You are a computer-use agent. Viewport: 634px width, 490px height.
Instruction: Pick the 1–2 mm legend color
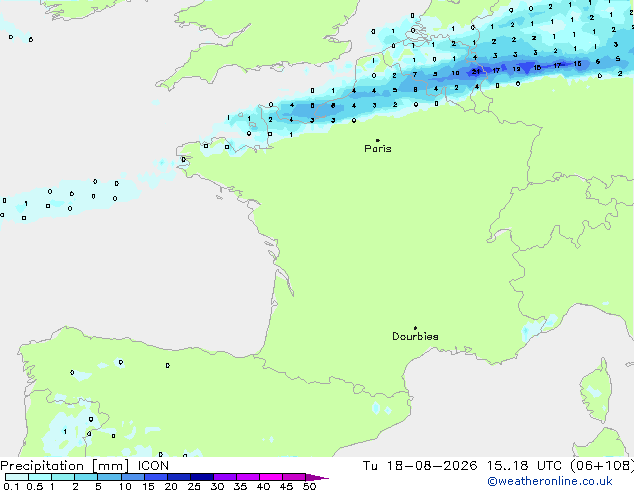63,477
